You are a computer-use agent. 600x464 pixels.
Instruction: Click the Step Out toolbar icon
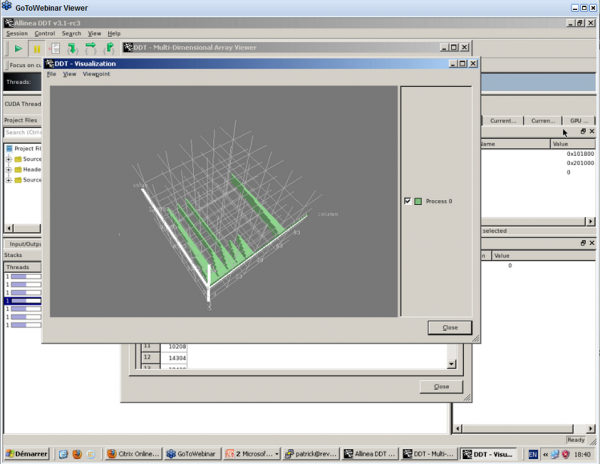pos(108,47)
